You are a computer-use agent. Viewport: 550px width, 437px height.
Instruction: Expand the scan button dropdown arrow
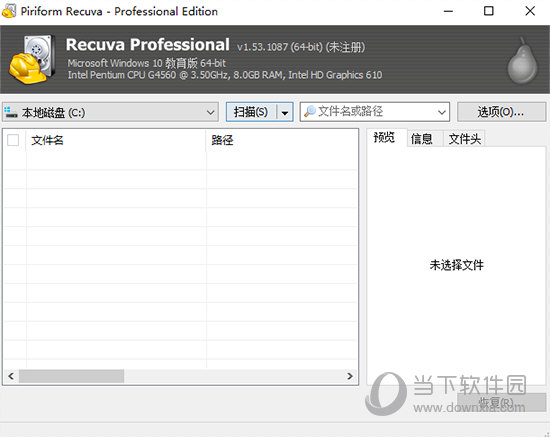click(285, 112)
